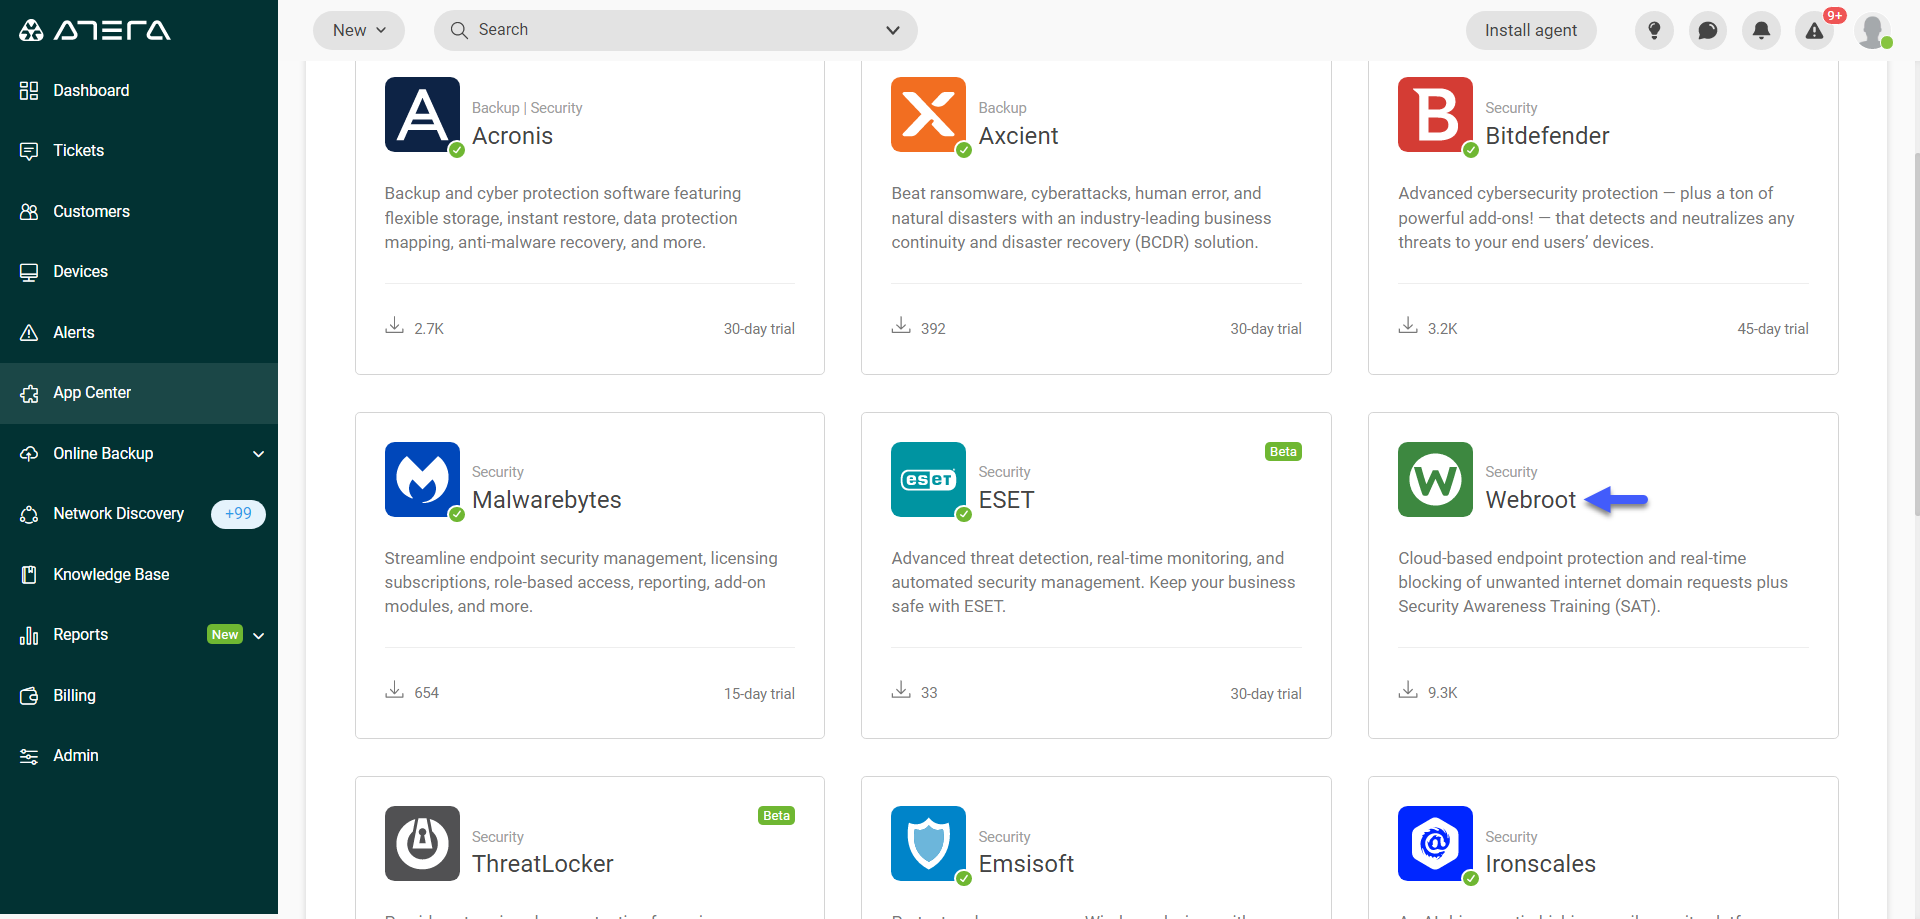Screen dimensions: 1920x919
Task: Open the New dropdown button
Action: [359, 30]
